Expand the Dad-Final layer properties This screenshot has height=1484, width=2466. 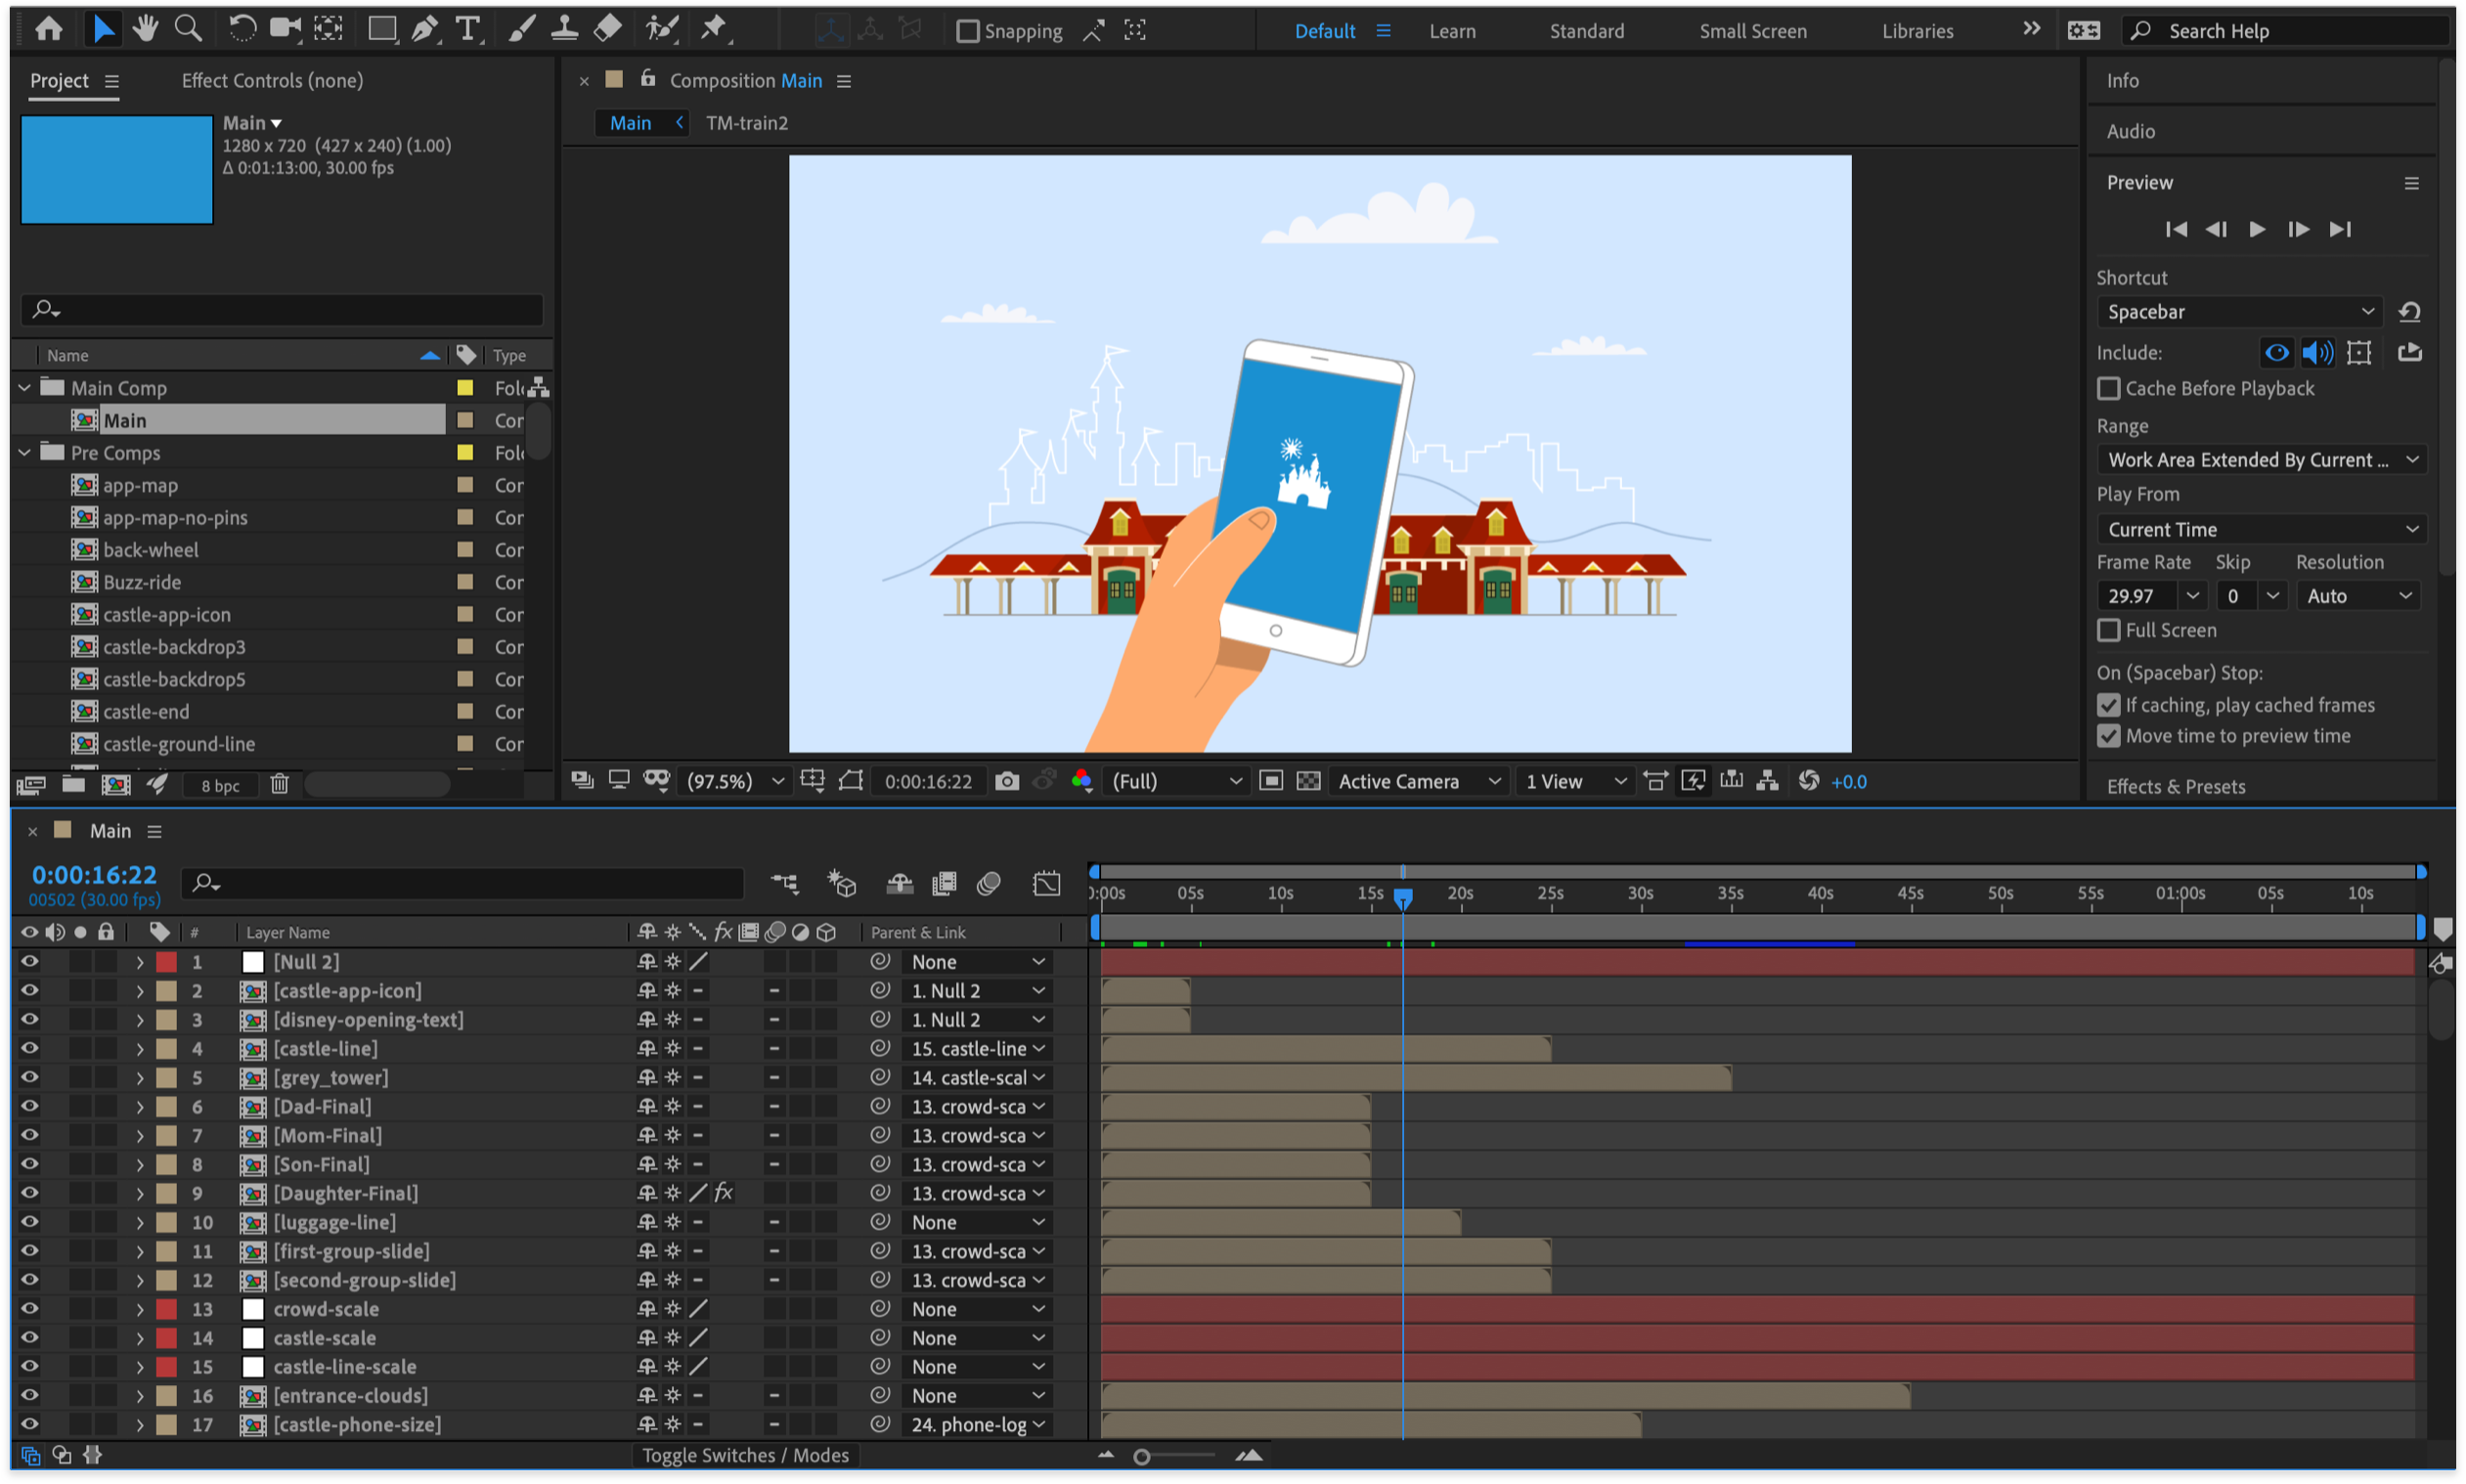[x=139, y=1107]
